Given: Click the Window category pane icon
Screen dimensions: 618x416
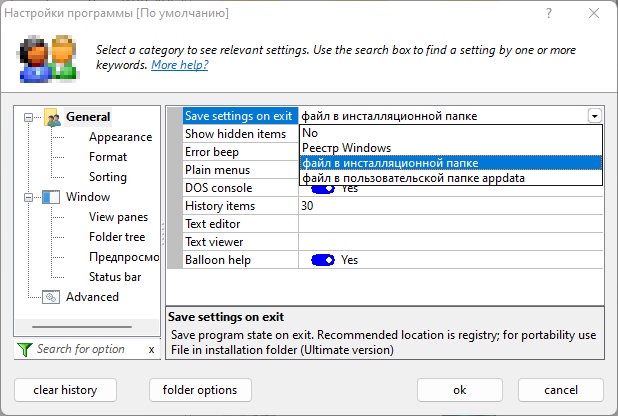Looking at the screenshot, I should [52, 197].
